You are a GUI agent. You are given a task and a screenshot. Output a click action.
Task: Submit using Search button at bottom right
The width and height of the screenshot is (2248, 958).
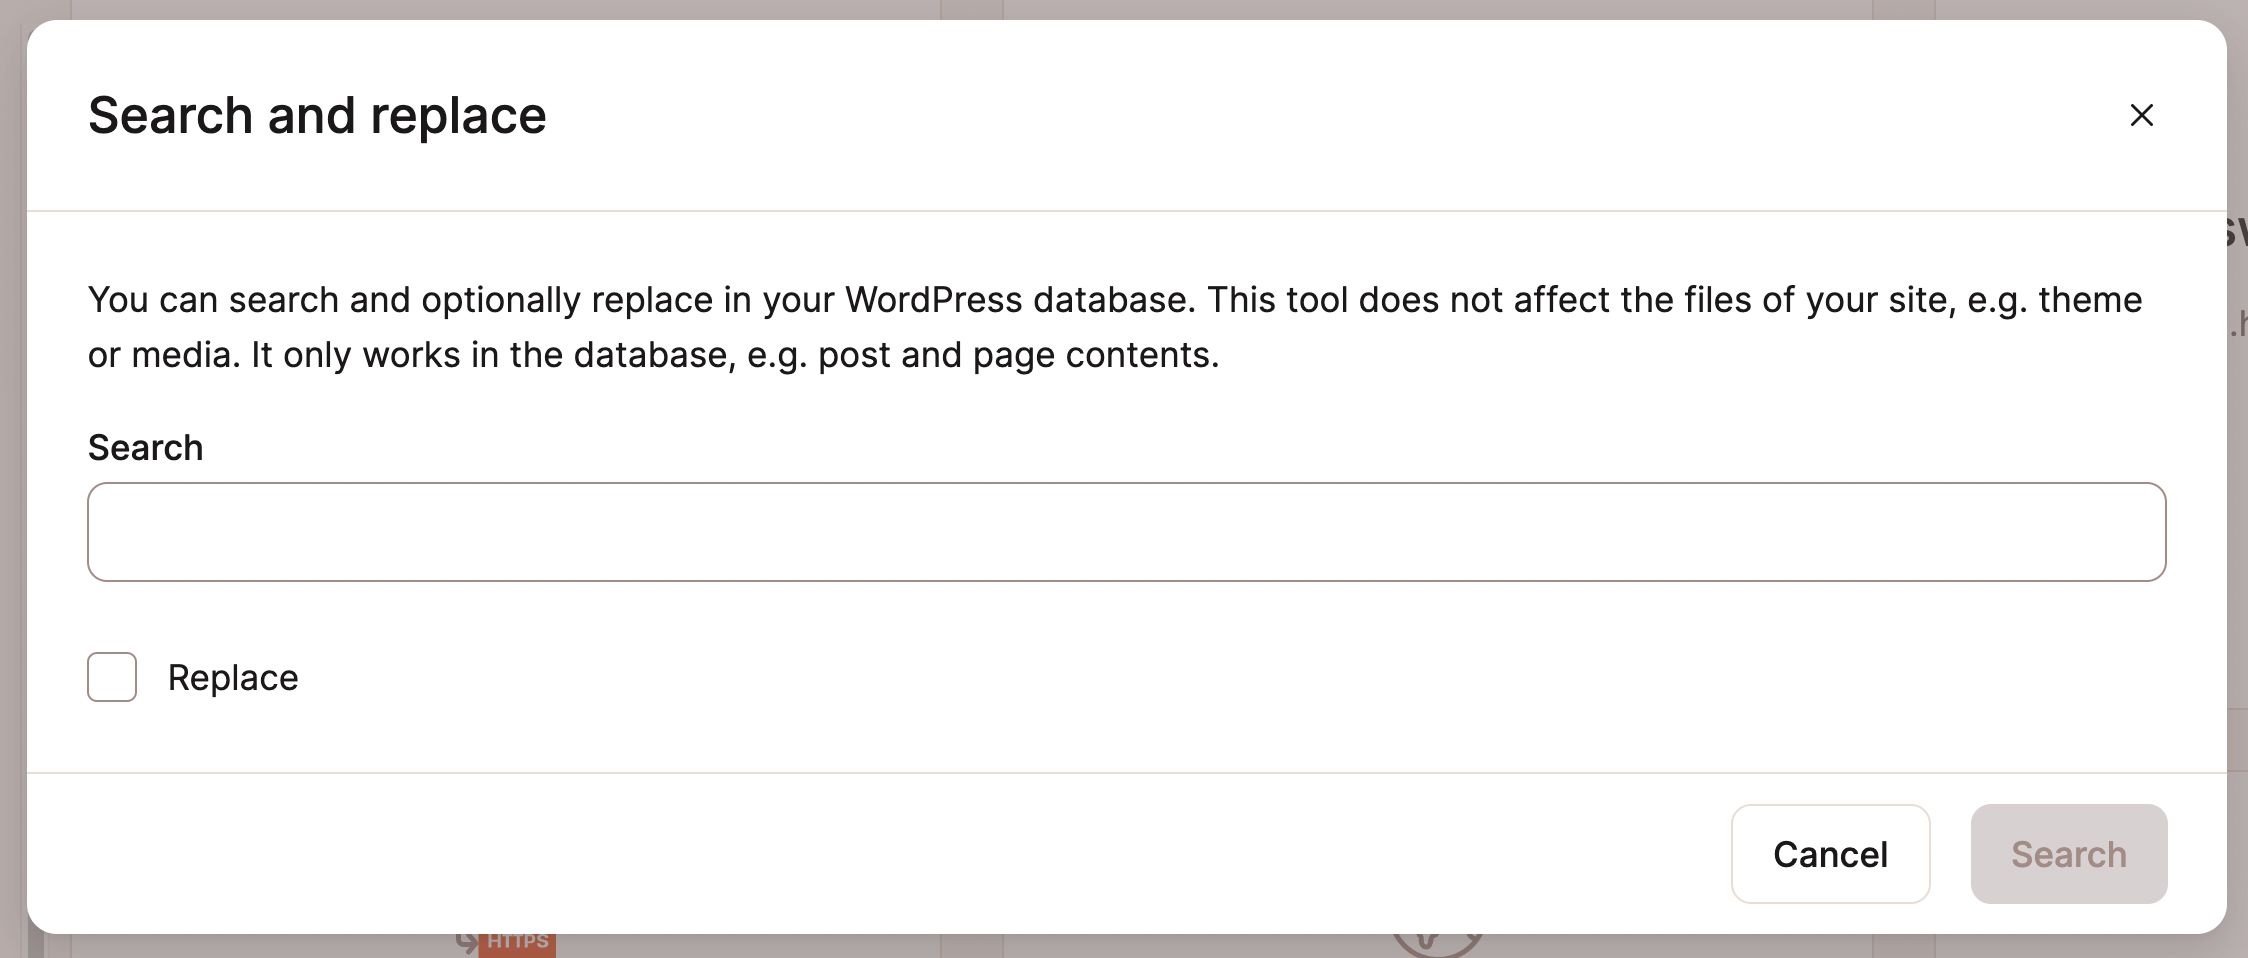(x=2068, y=854)
